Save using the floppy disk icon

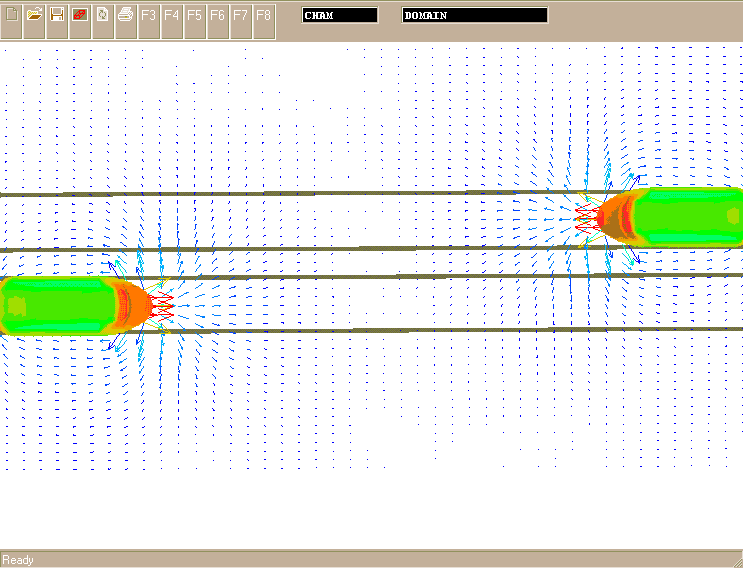pyautogui.click(x=57, y=16)
